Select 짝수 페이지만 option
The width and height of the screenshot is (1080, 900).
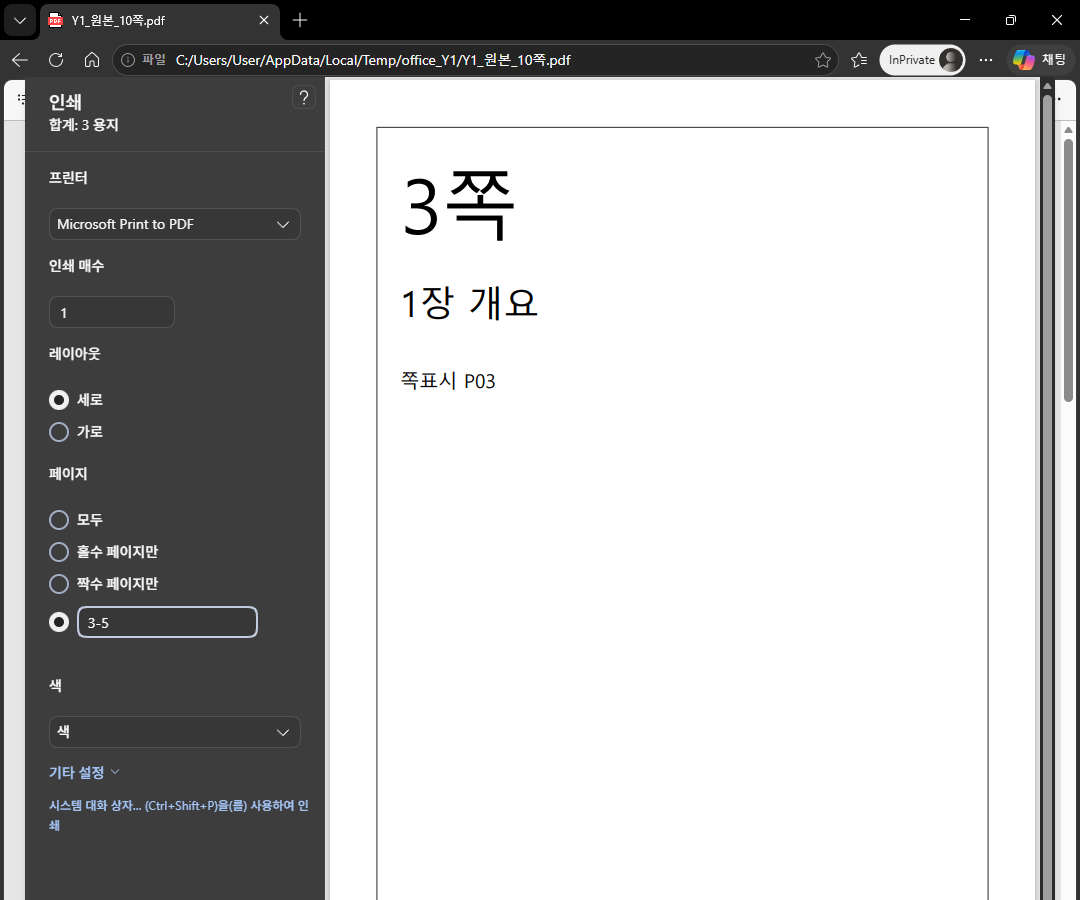pyautogui.click(x=59, y=584)
